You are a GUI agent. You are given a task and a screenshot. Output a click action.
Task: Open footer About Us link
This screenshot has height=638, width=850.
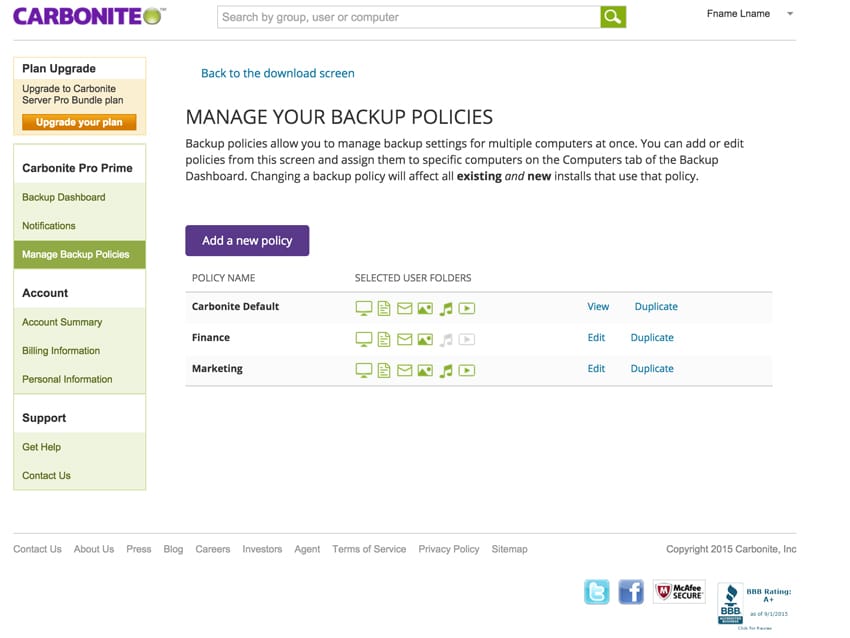[94, 549]
